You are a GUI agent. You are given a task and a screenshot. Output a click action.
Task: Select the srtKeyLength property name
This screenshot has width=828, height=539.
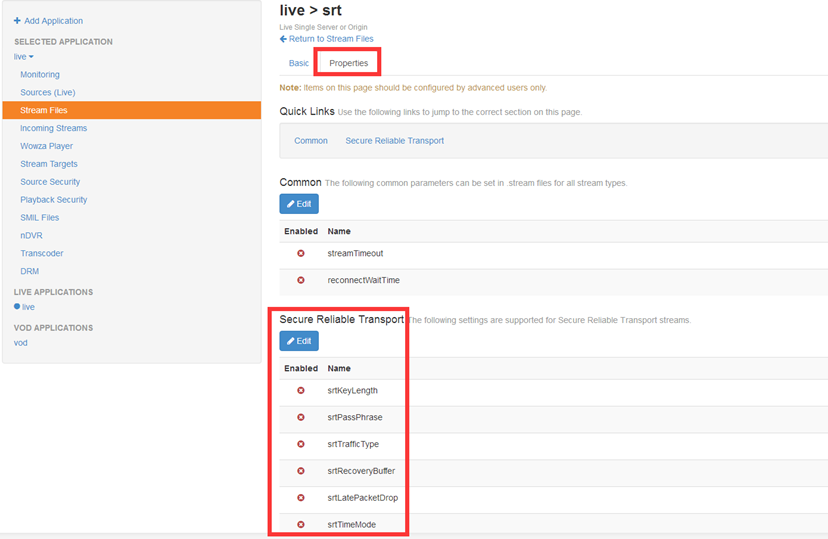(x=352, y=391)
